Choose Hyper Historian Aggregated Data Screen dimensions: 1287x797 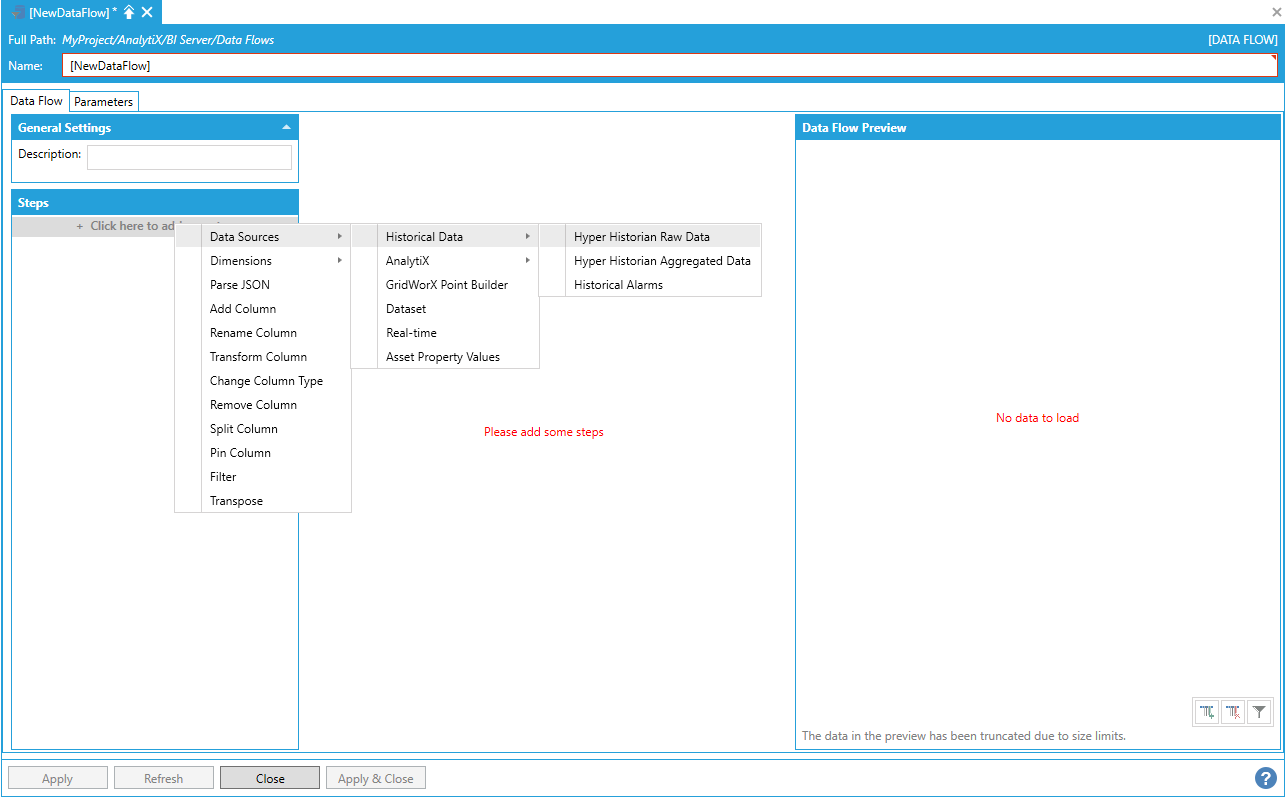pos(662,261)
